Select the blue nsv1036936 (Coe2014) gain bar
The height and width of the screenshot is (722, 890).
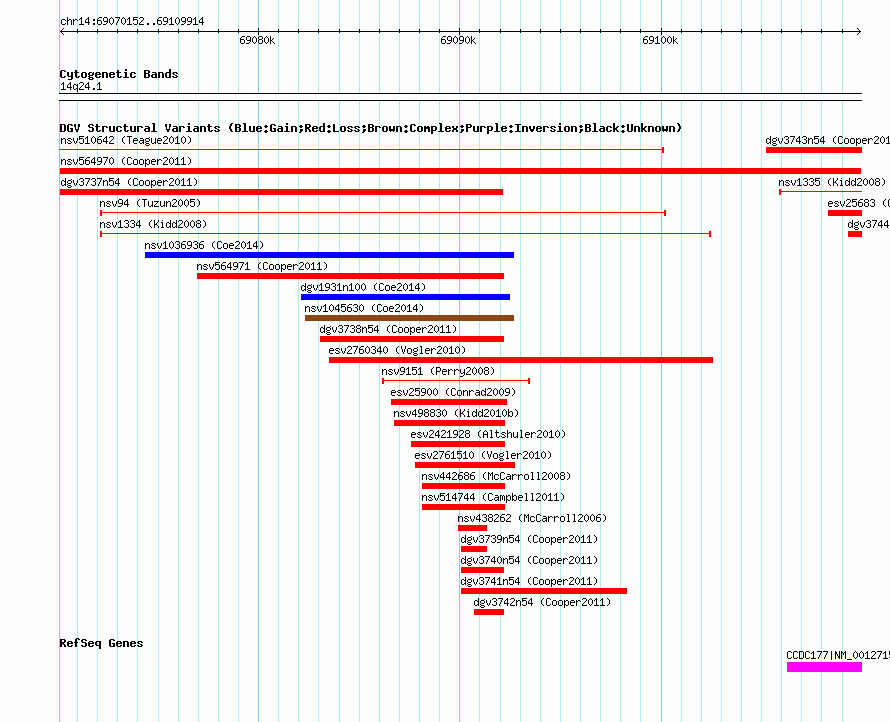329,255
